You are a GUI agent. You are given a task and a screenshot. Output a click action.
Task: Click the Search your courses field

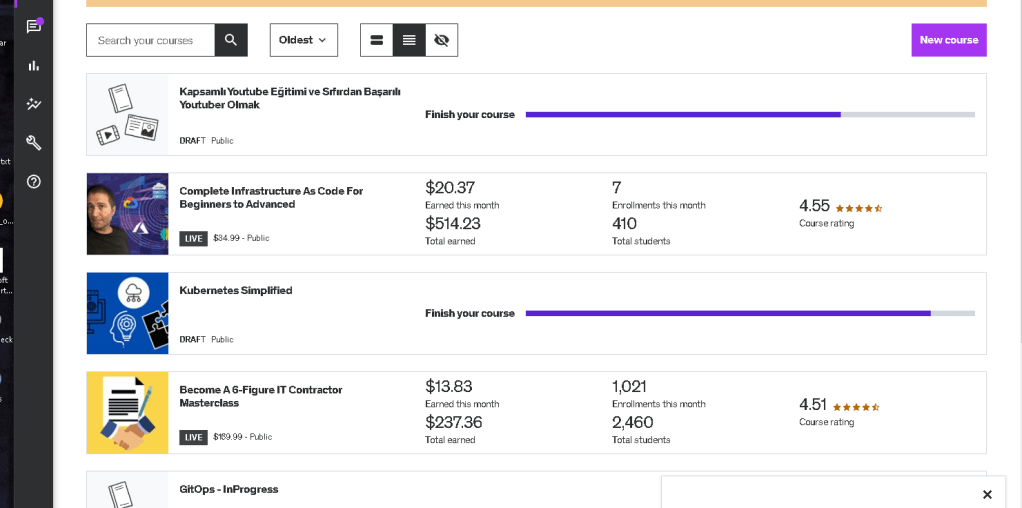[151, 40]
